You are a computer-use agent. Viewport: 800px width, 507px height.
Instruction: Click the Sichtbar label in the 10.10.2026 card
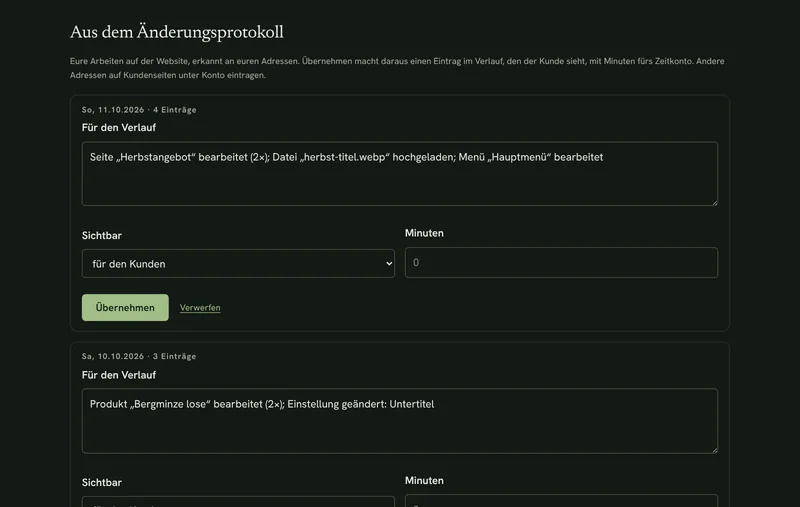tap(102, 483)
